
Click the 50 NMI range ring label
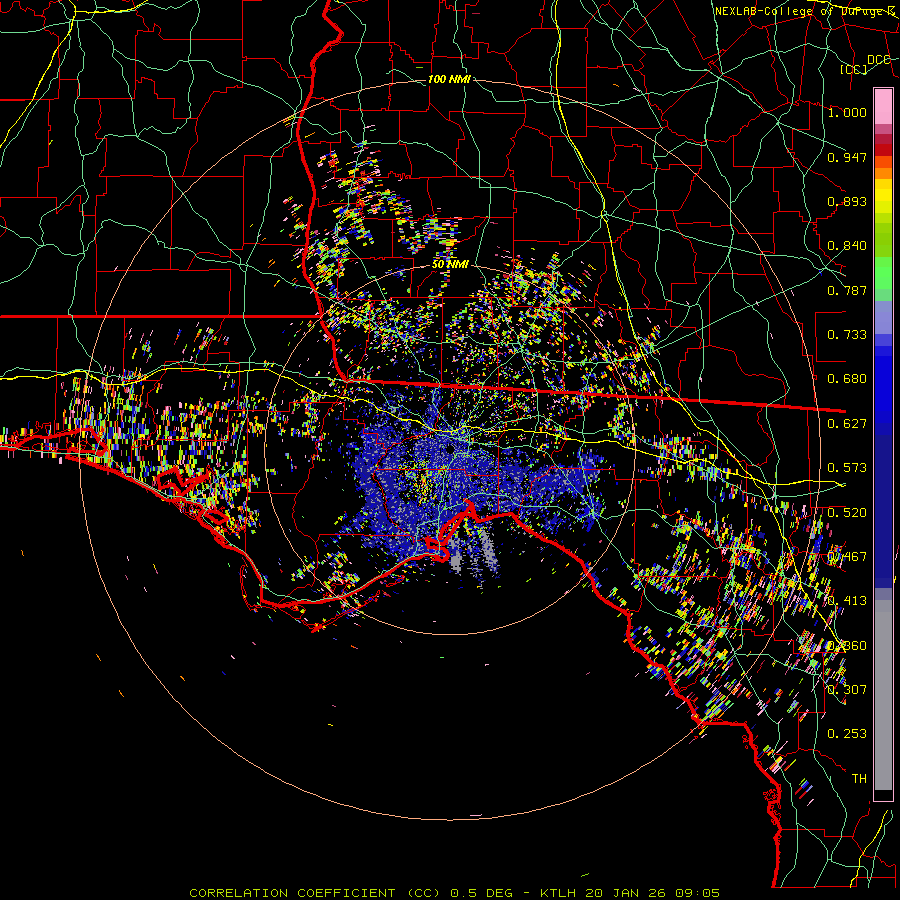(450, 265)
